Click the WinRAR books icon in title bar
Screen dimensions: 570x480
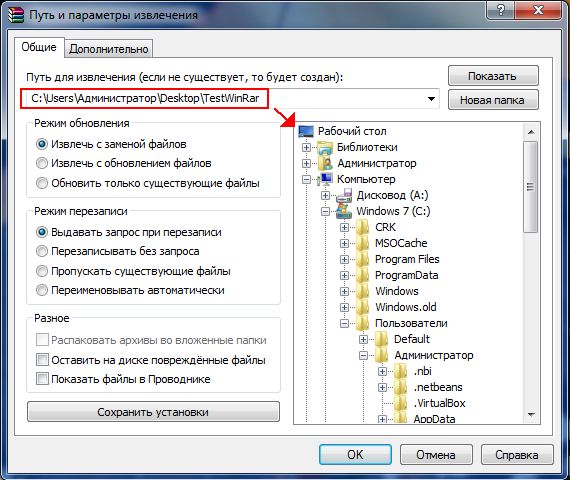[16, 15]
